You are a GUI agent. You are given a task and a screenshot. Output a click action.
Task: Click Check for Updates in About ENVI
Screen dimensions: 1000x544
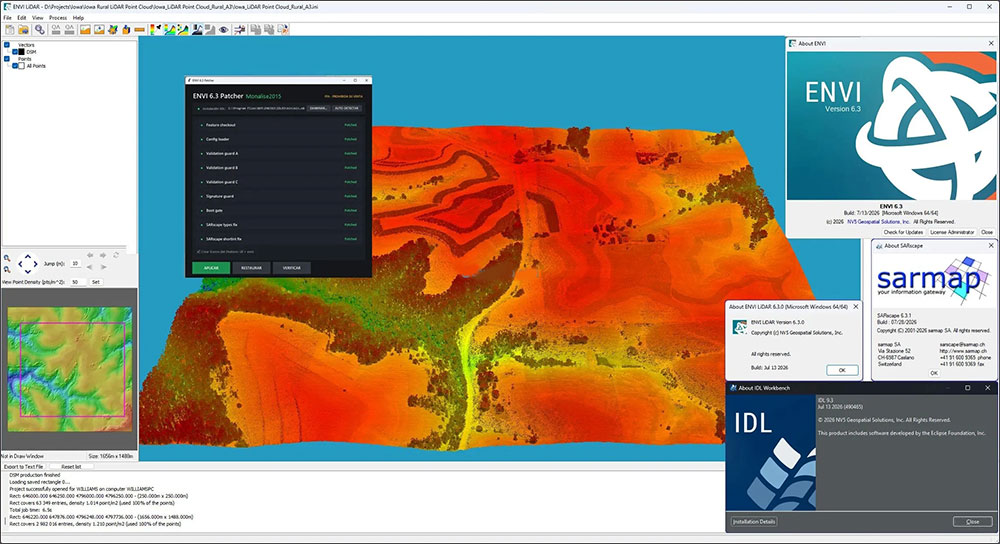point(903,232)
